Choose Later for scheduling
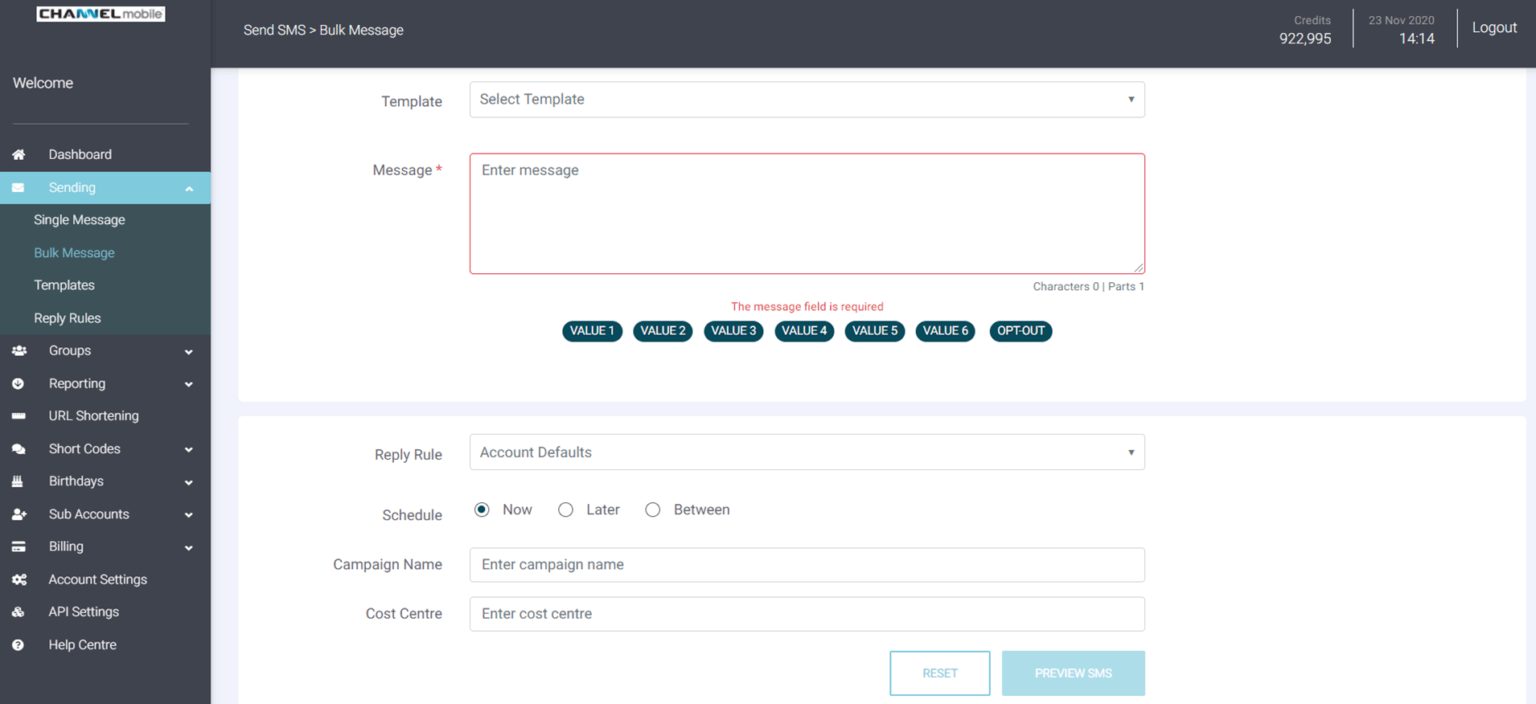This screenshot has height=704, width=1536. (x=565, y=509)
